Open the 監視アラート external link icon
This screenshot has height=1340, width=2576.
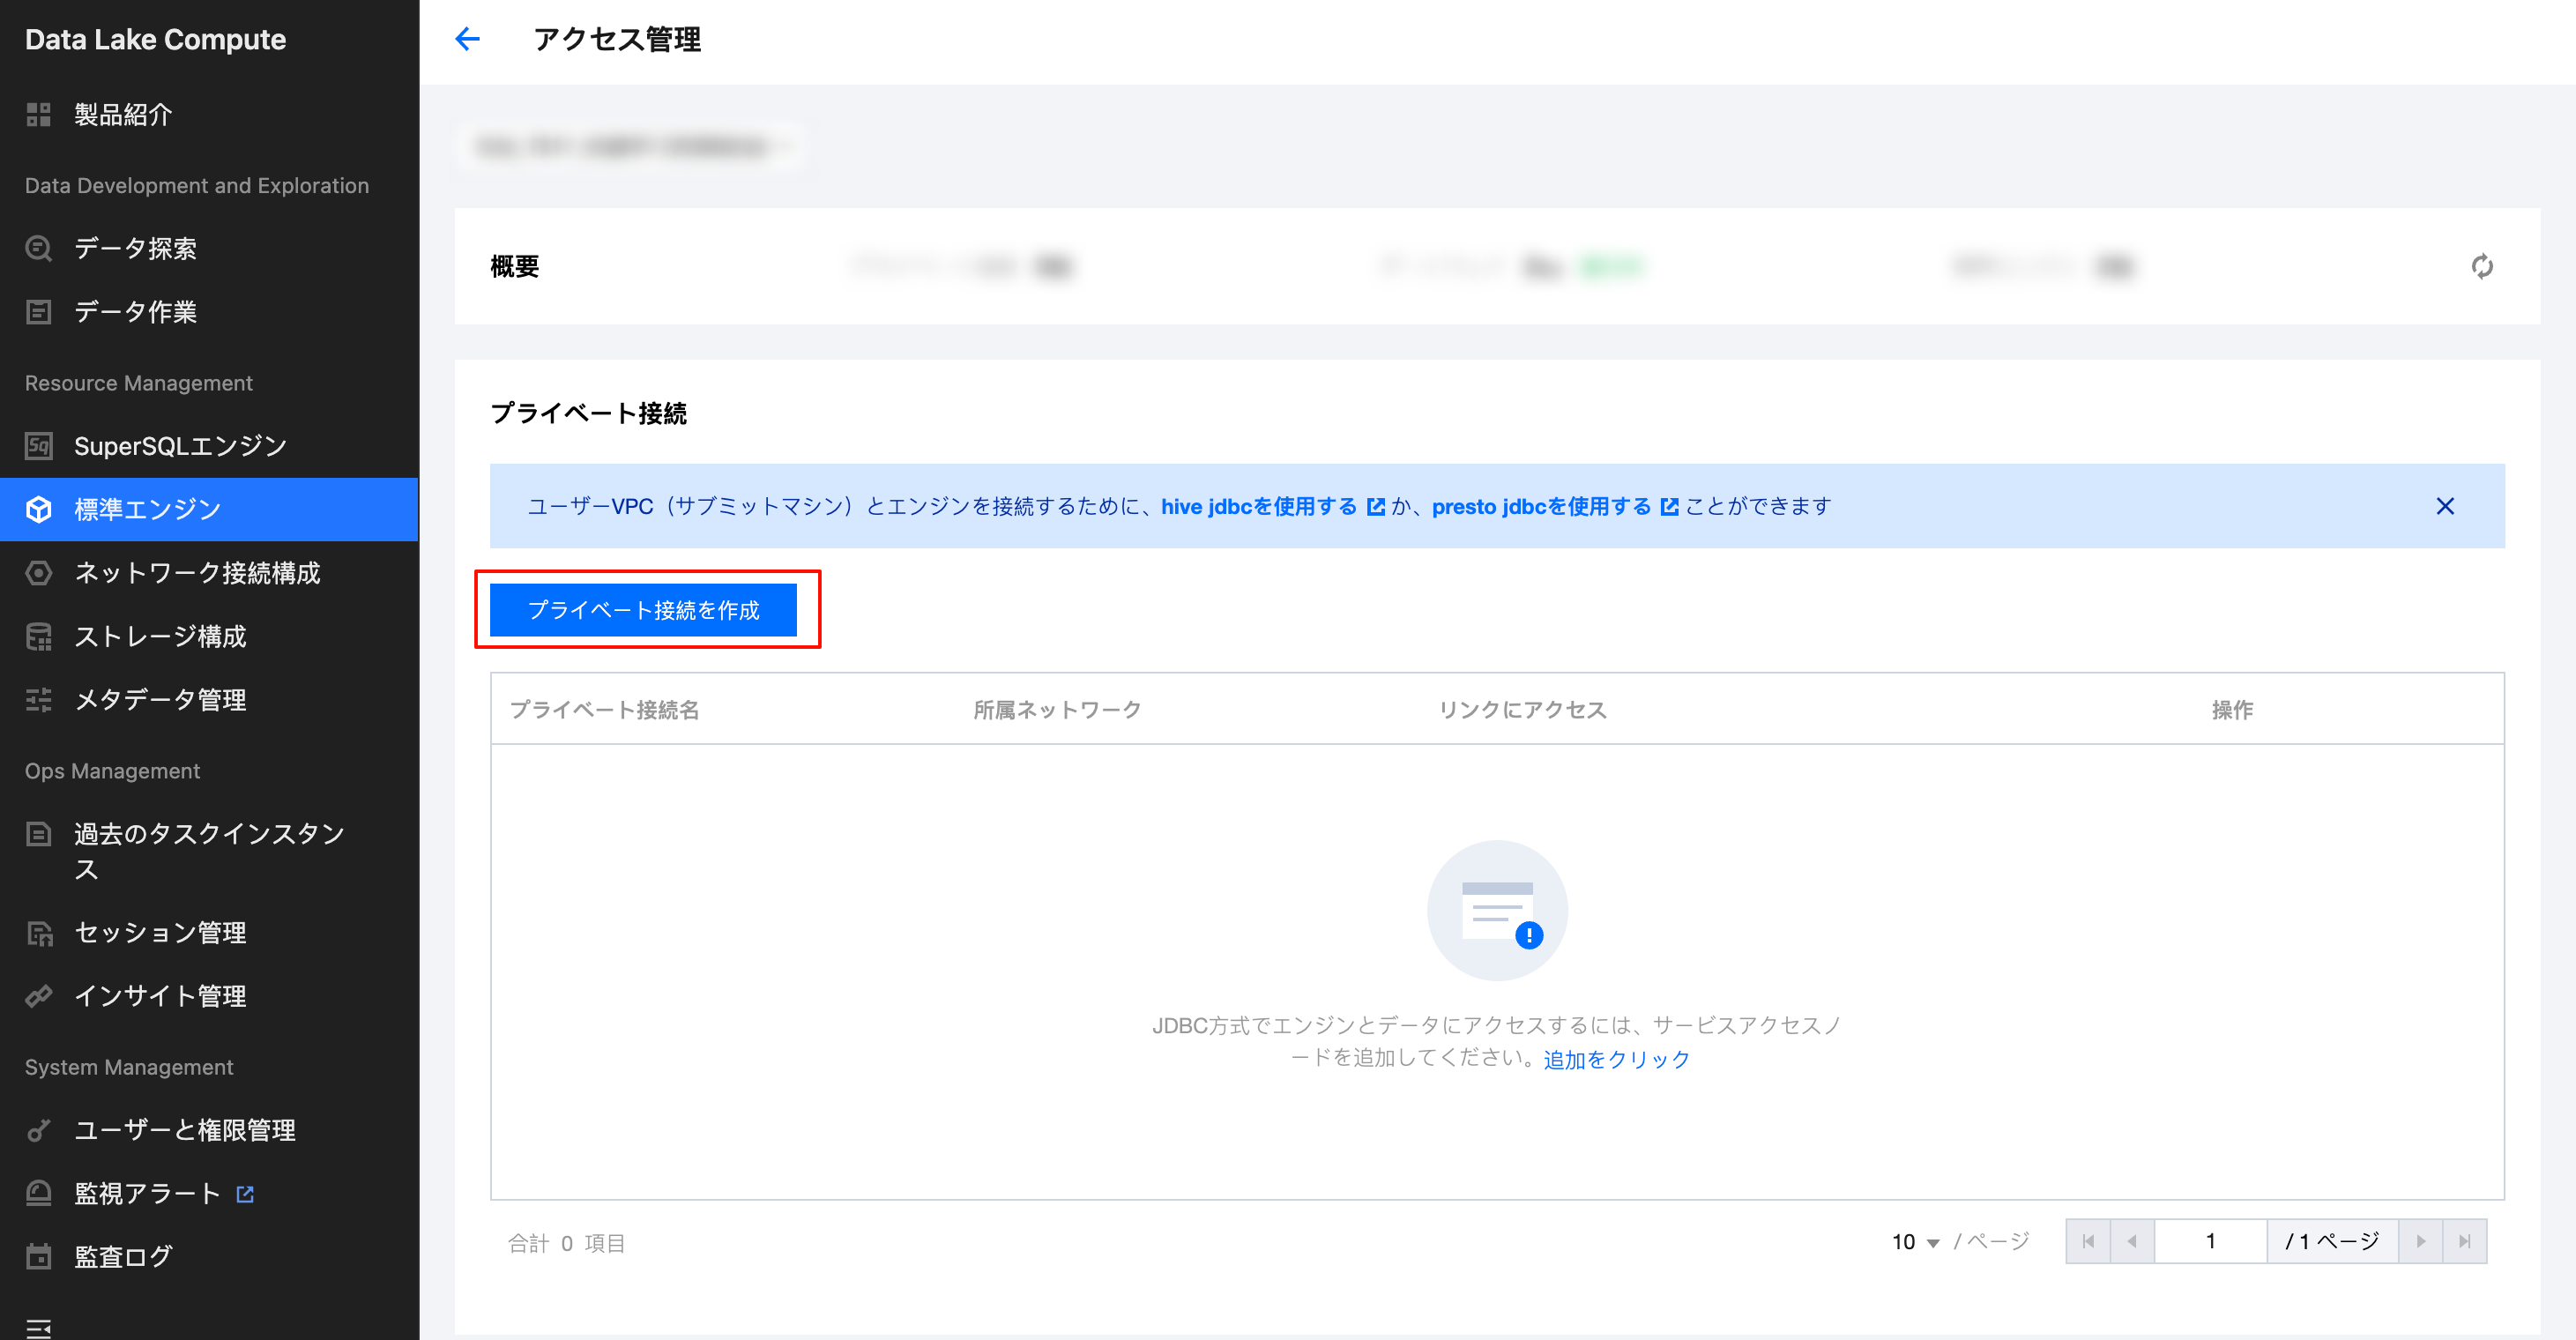(x=245, y=1193)
